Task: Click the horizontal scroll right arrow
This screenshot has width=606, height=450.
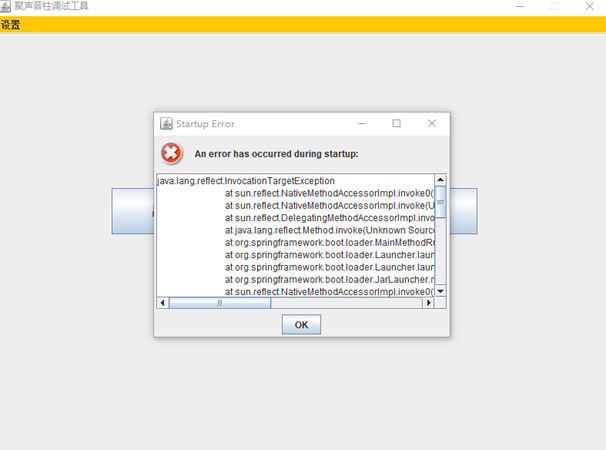Action: [x=428, y=303]
